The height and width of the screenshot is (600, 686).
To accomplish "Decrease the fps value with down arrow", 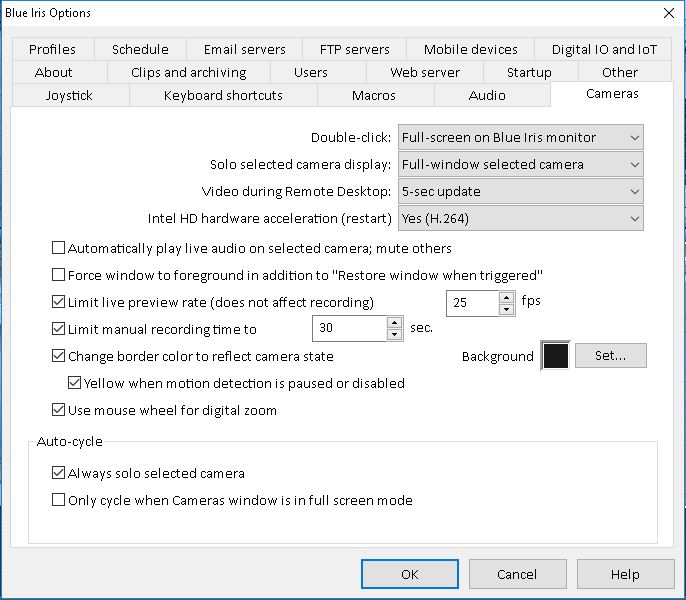I will [x=506, y=309].
